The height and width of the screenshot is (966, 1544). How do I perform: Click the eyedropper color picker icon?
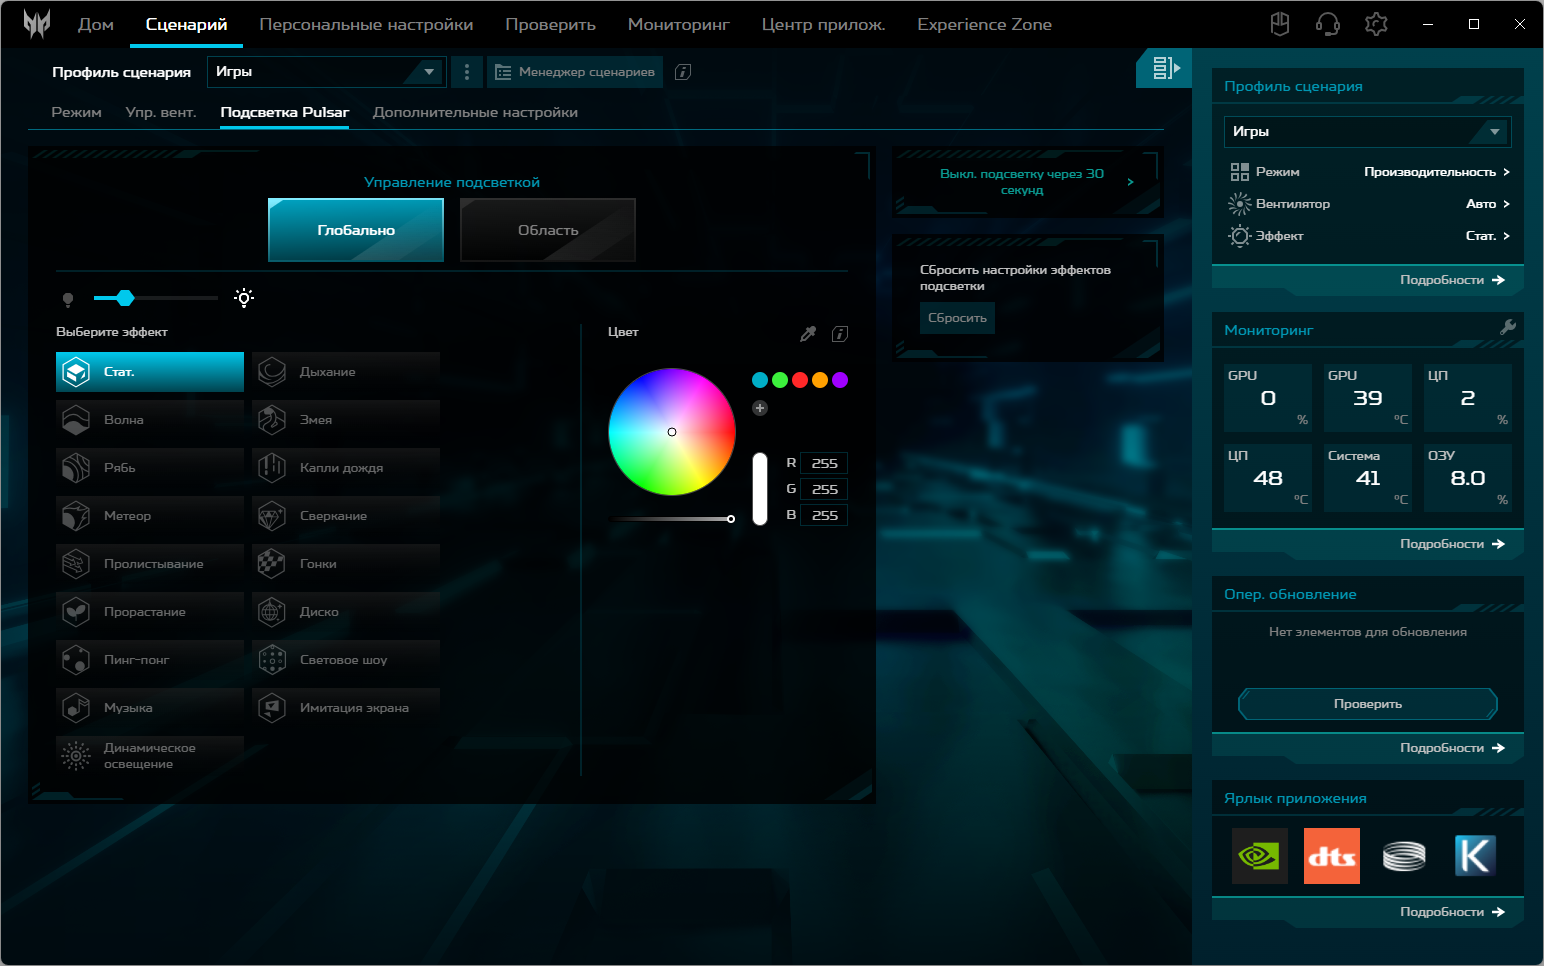point(808,334)
